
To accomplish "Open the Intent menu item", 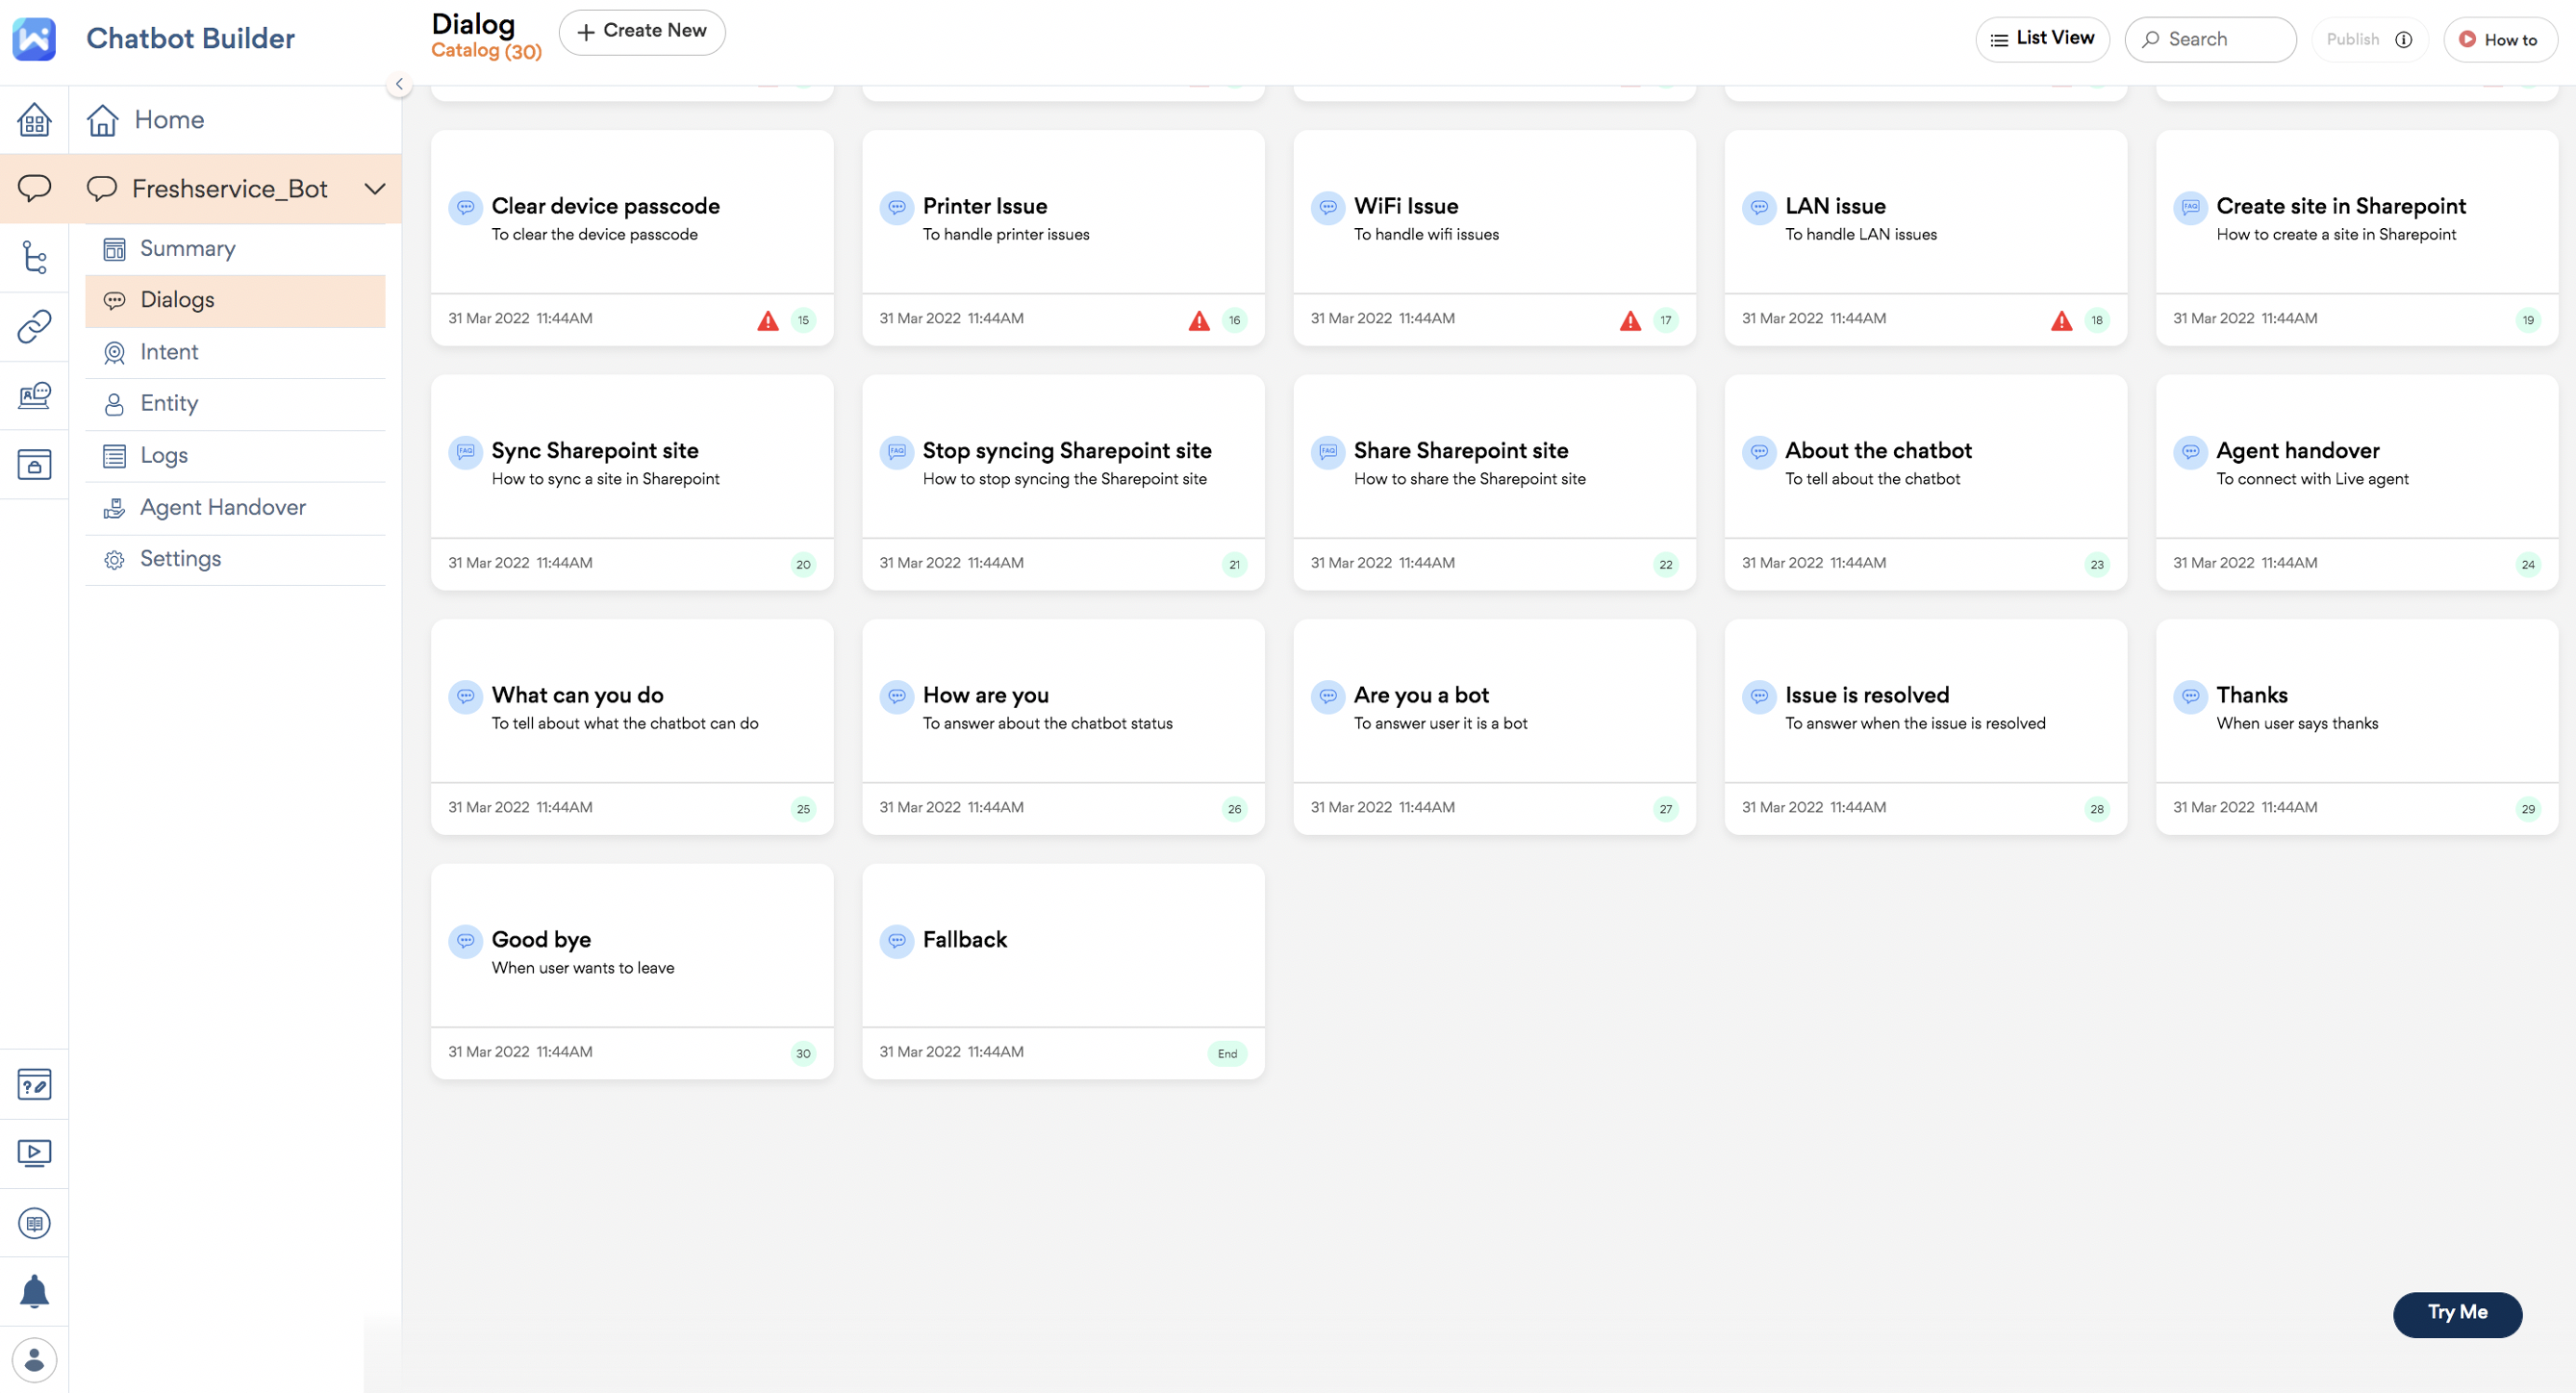I will pyautogui.click(x=169, y=352).
